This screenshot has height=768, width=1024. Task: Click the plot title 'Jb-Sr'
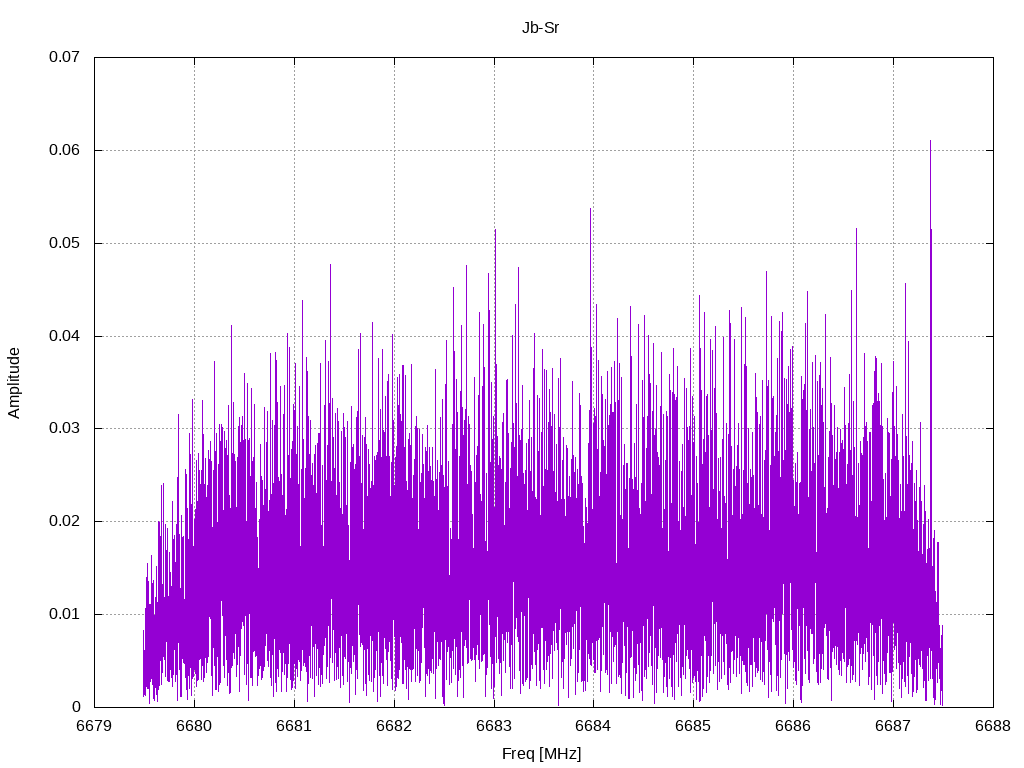point(540,28)
